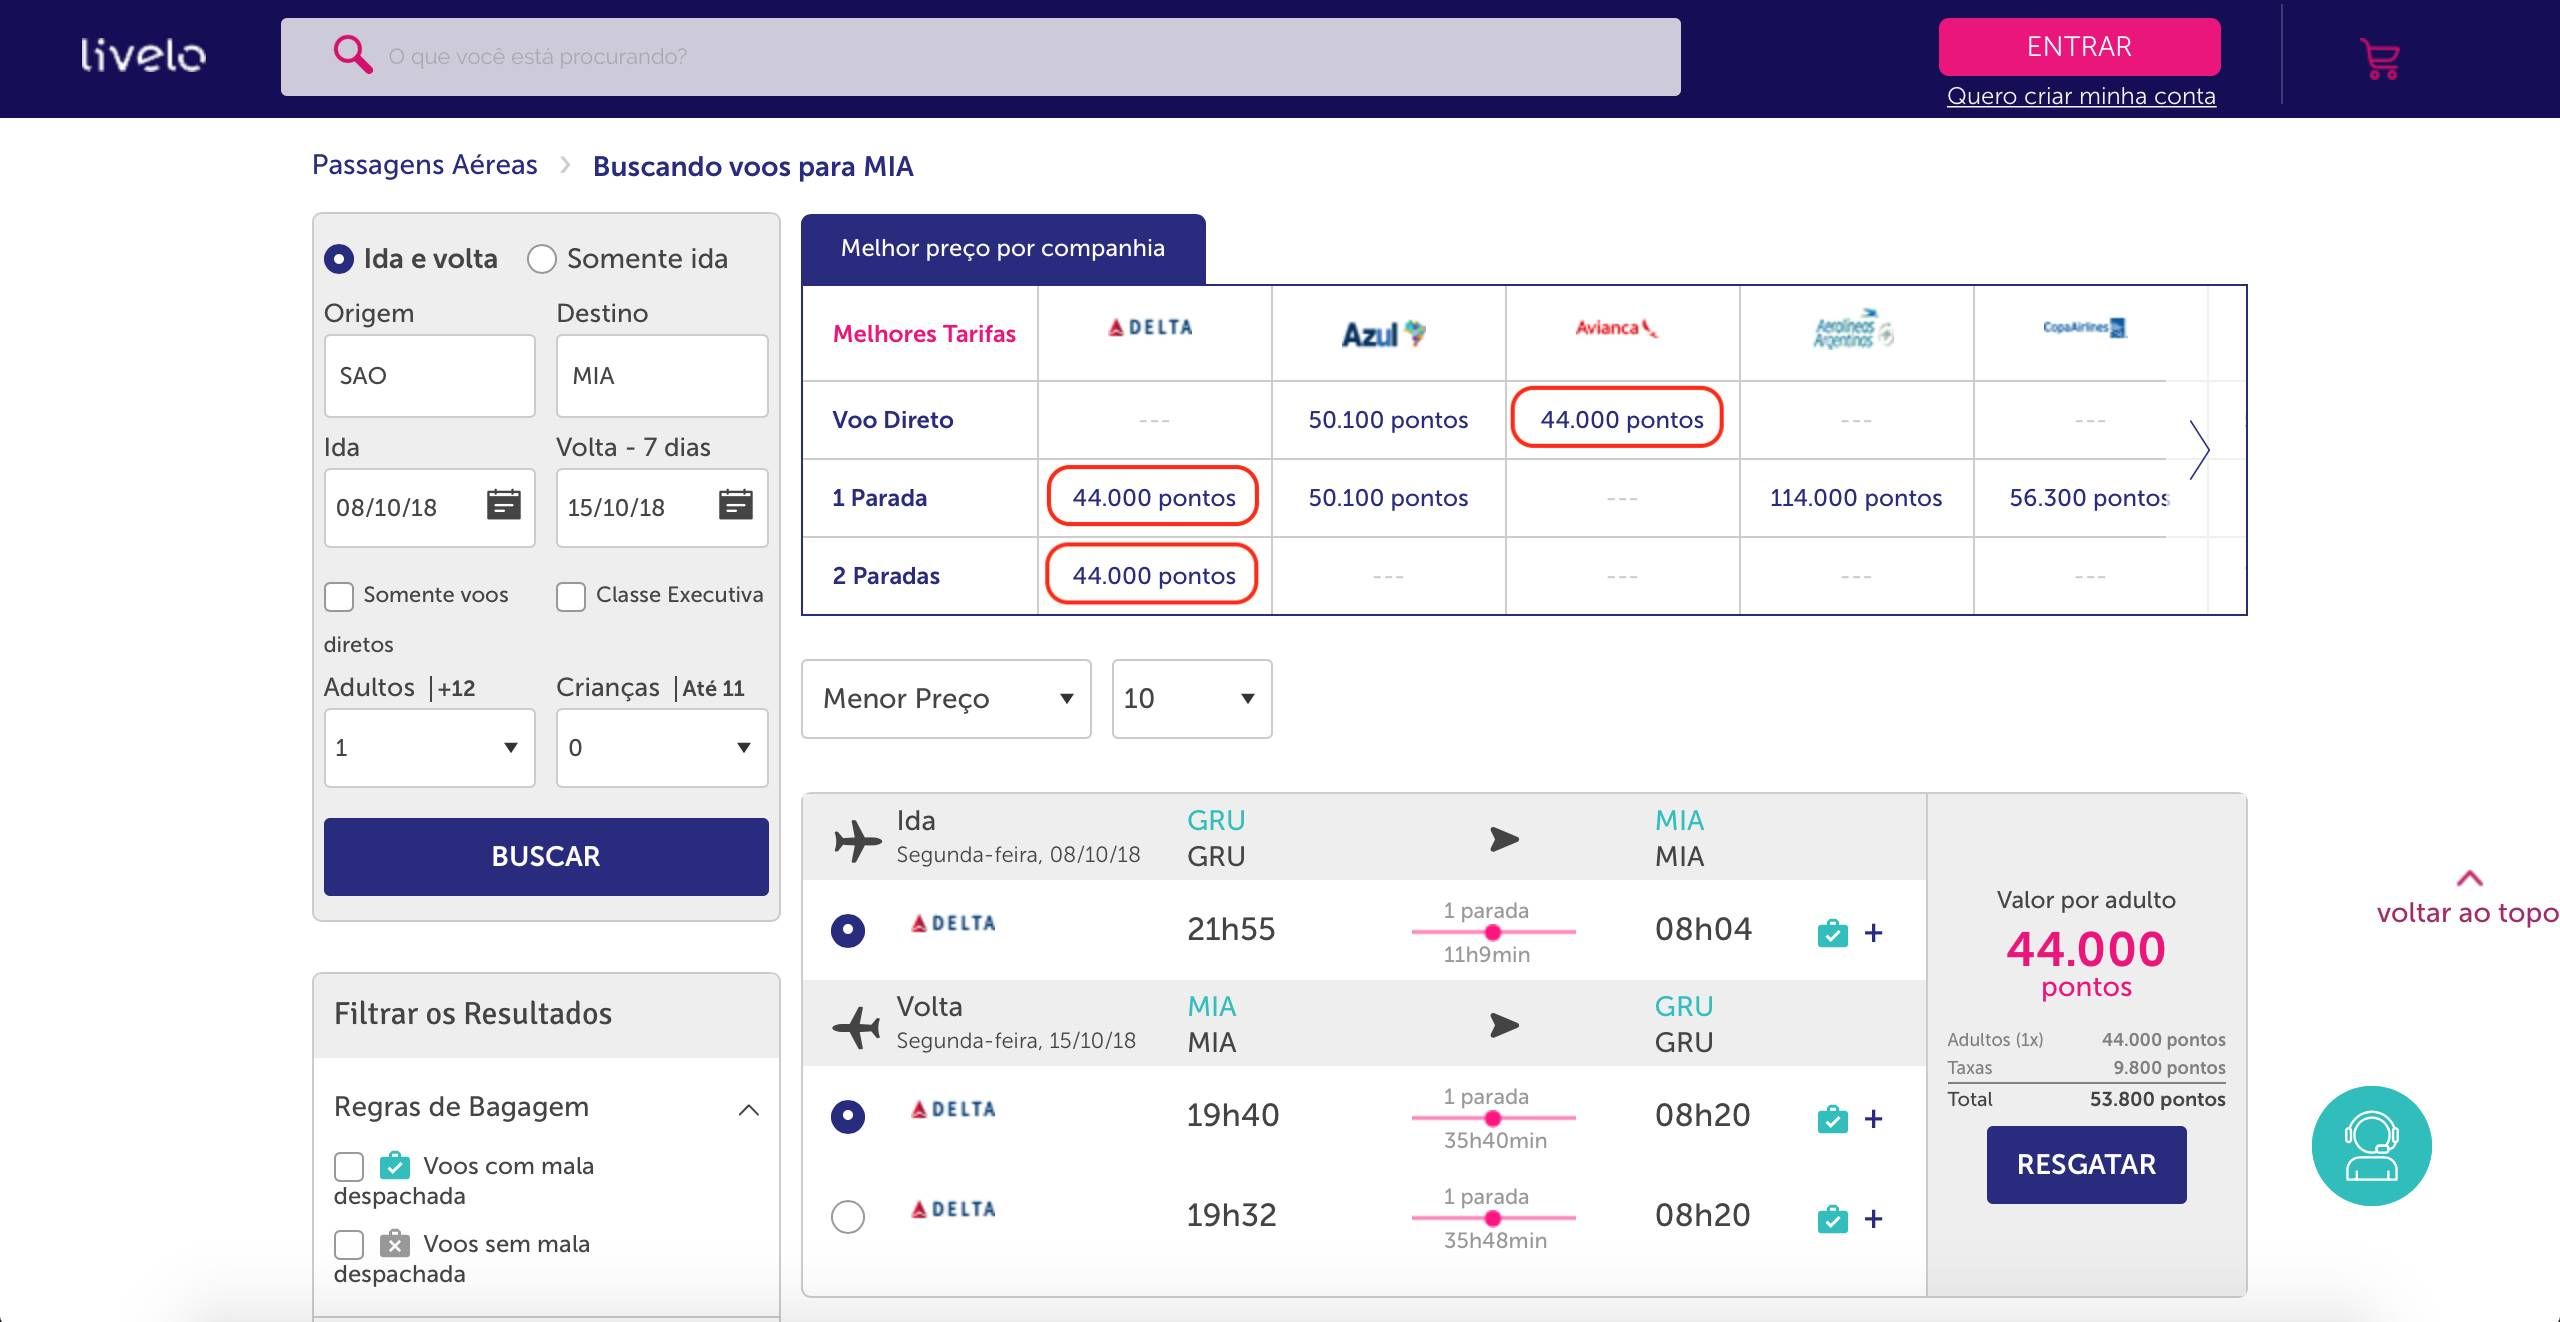The image size is (2560, 1322).
Task: Click the Ida outbound airplane icon
Action: (858, 840)
